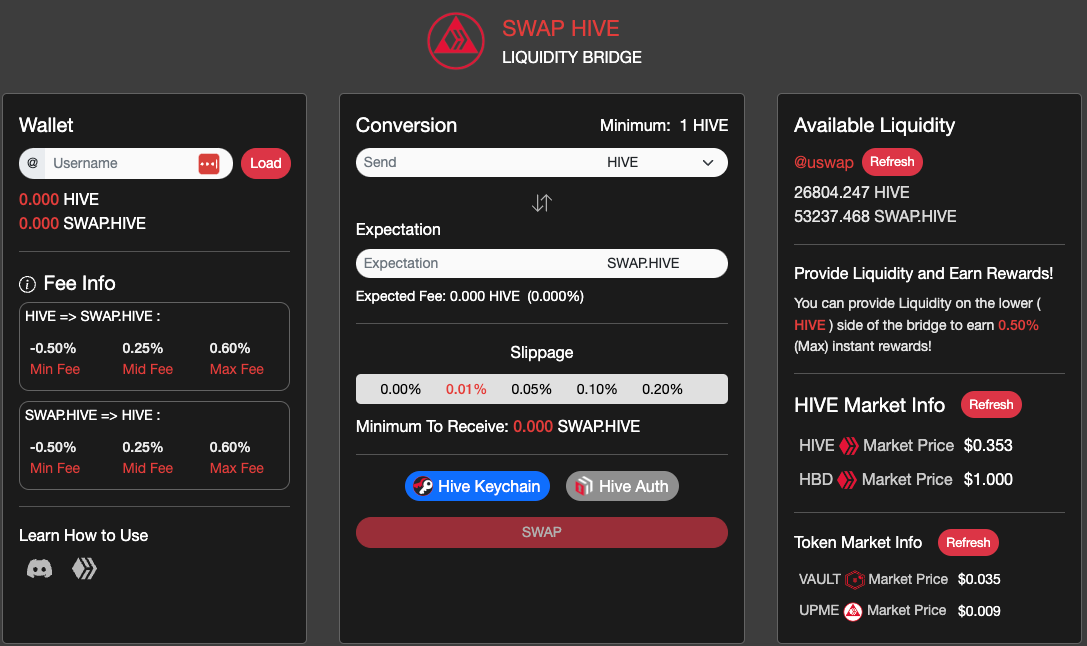Click the $0.035 VAULT market price
The width and height of the screenshot is (1087, 646).
[x=979, y=579]
